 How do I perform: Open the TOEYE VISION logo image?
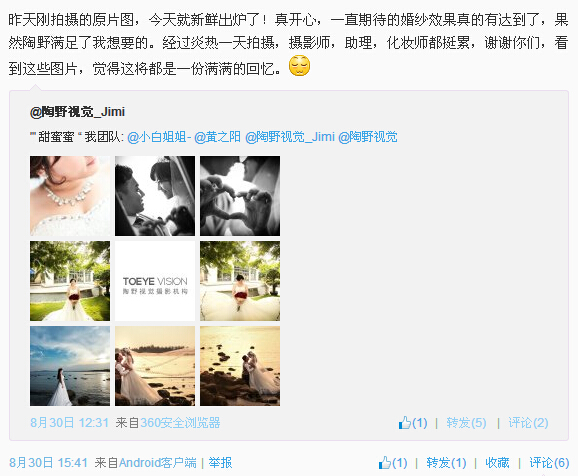[x=155, y=281]
